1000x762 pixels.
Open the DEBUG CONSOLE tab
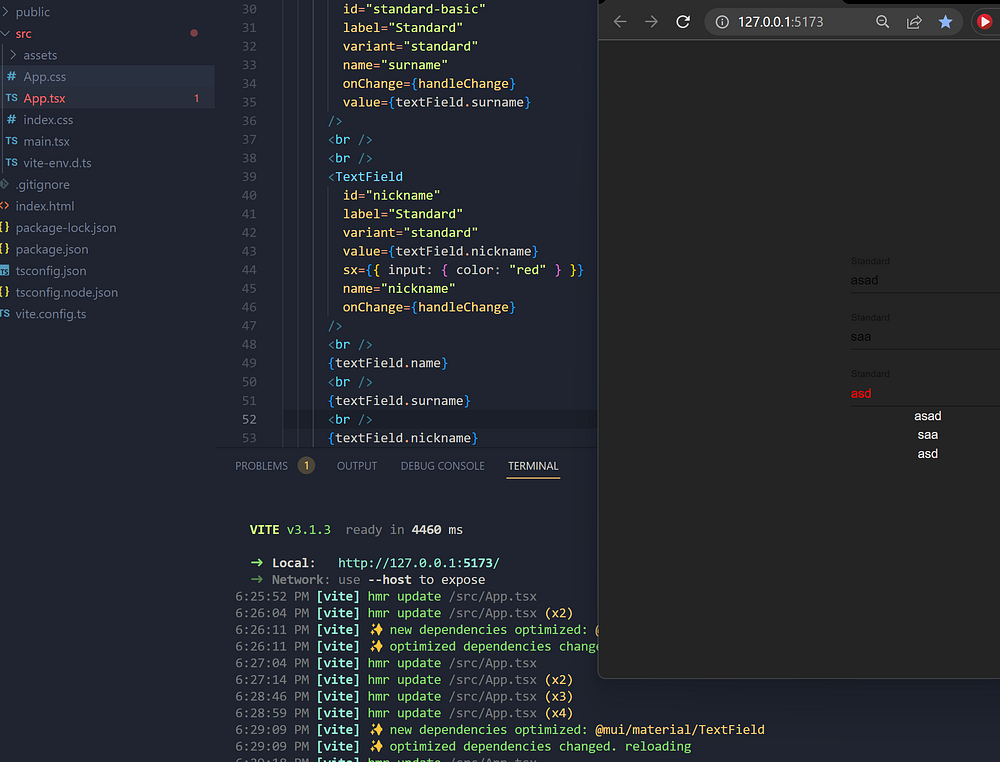(442, 466)
